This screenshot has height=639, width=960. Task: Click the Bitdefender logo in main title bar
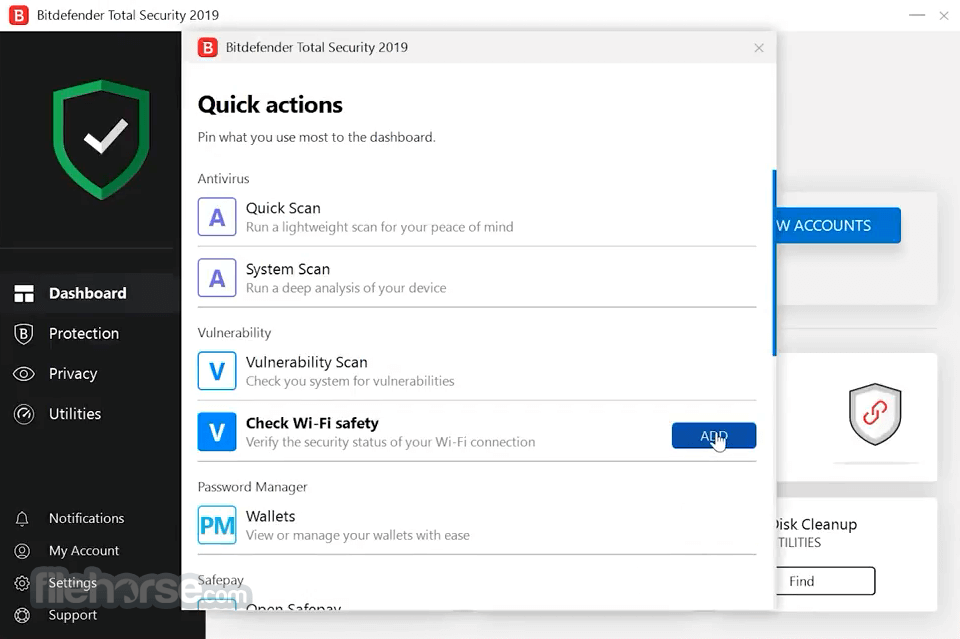point(18,15)
